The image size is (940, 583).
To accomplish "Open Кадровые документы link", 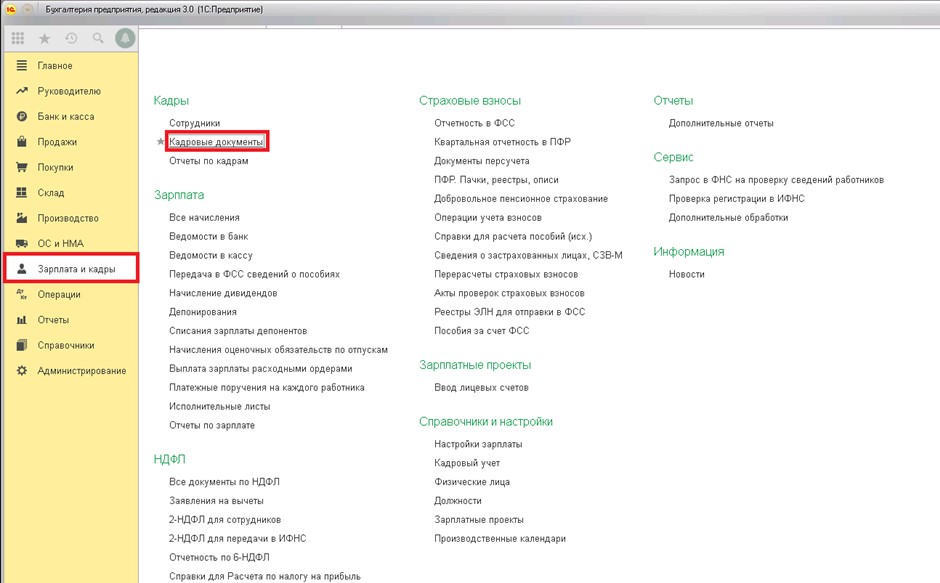I will [x=216, y=143].
